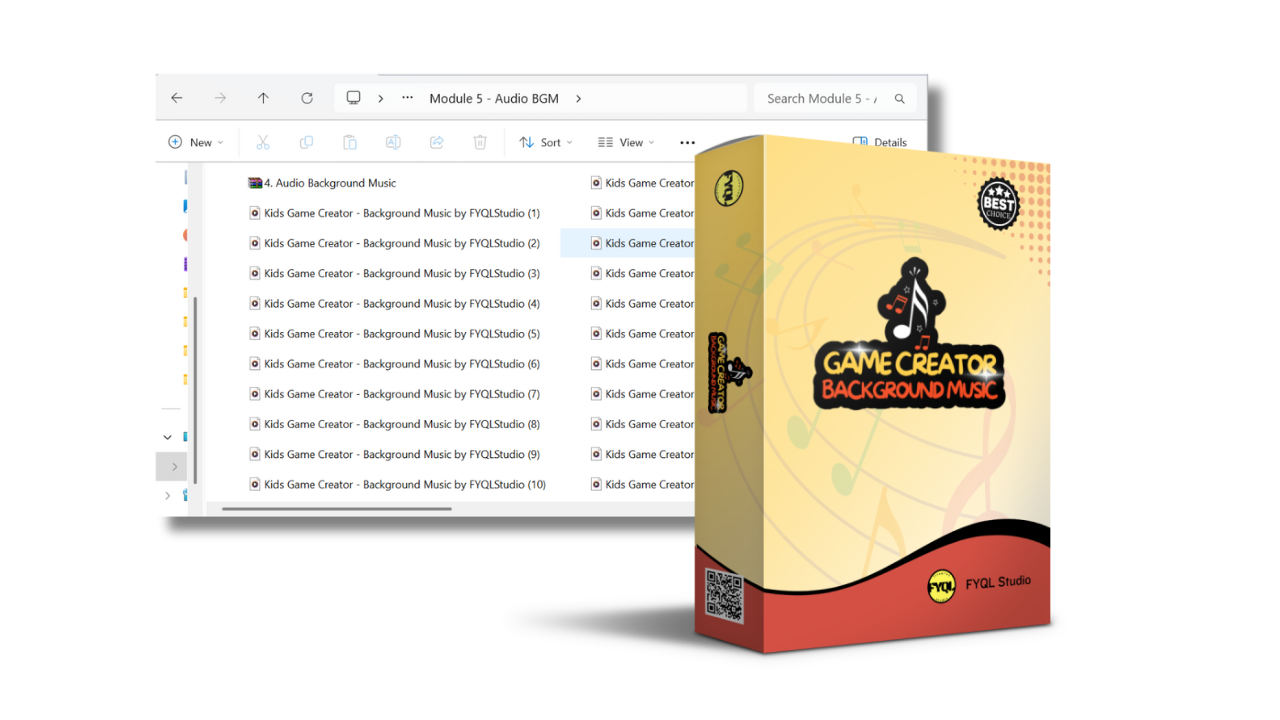Toggle the Details pane
The image size is (1280, 720).
(880, 142)
